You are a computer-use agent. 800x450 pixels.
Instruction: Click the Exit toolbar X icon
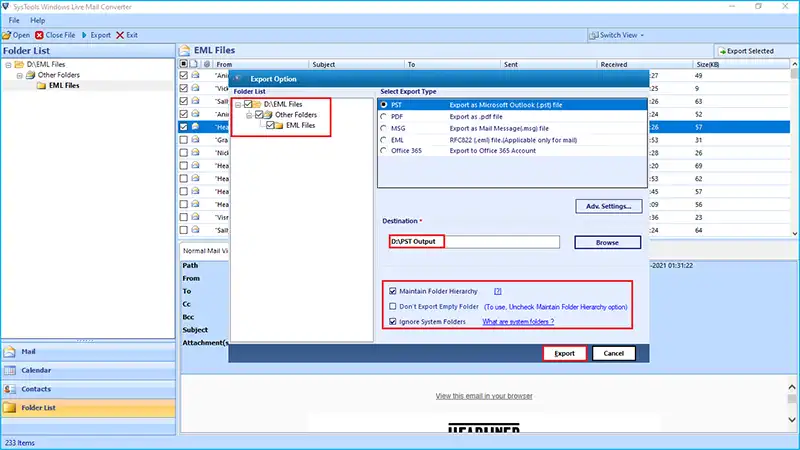120,35
